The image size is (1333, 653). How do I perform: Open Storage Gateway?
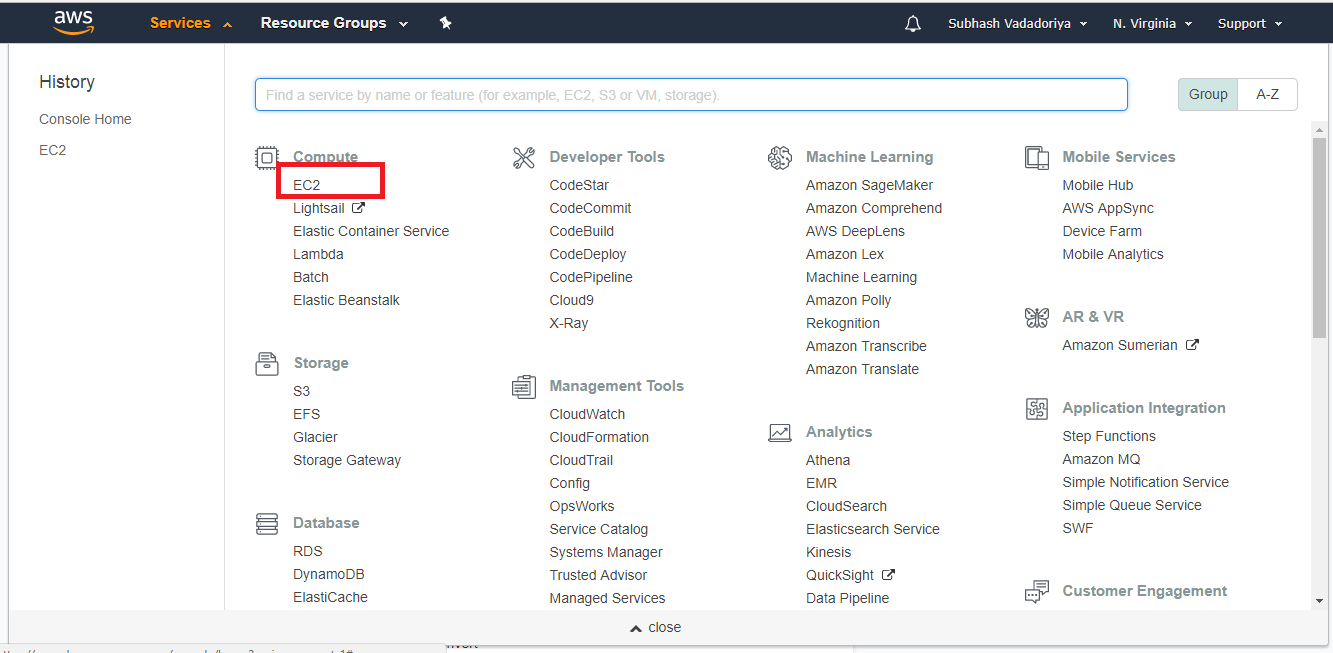[347, 460]
